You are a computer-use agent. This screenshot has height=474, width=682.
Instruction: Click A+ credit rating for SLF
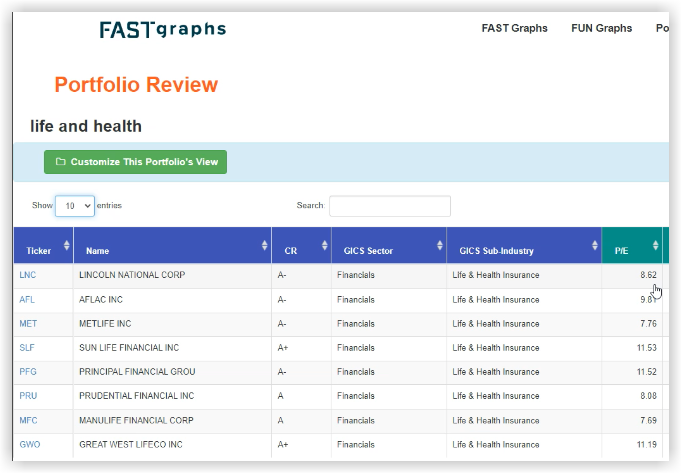coord(283,348)
